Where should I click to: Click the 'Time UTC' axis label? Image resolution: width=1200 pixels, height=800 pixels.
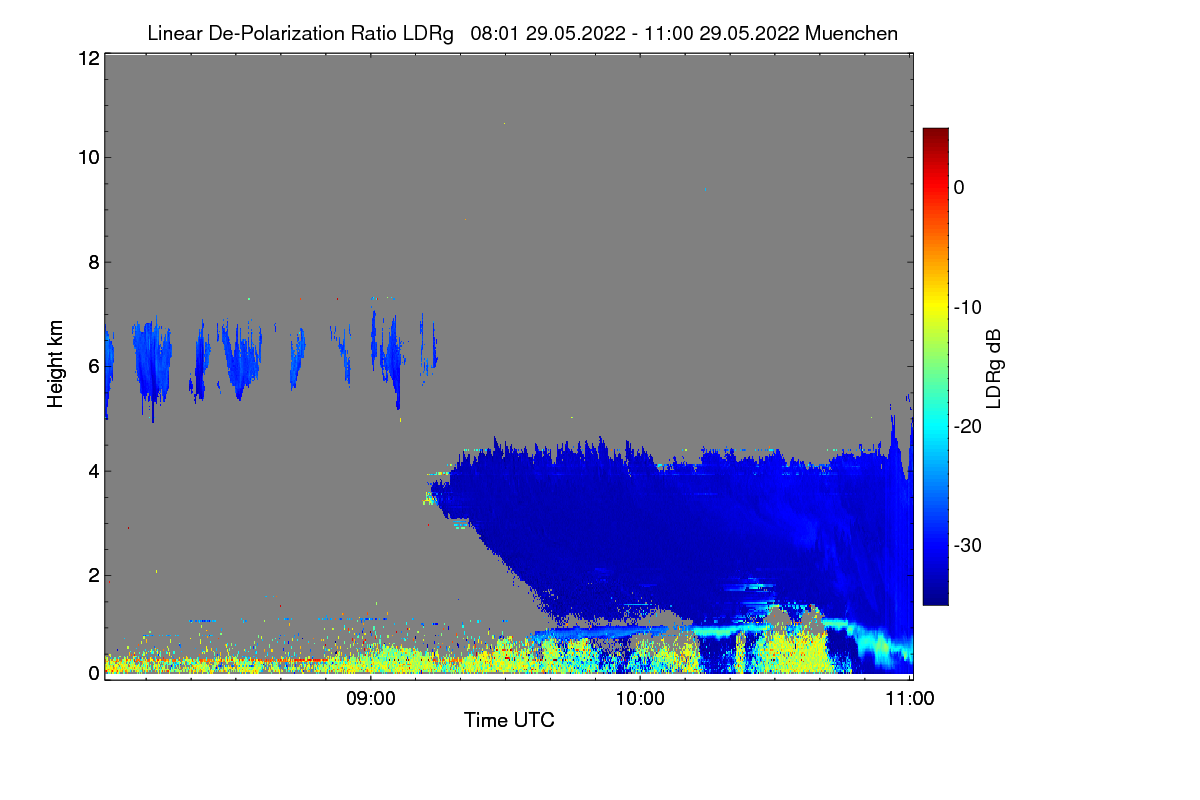pos(509,720)
